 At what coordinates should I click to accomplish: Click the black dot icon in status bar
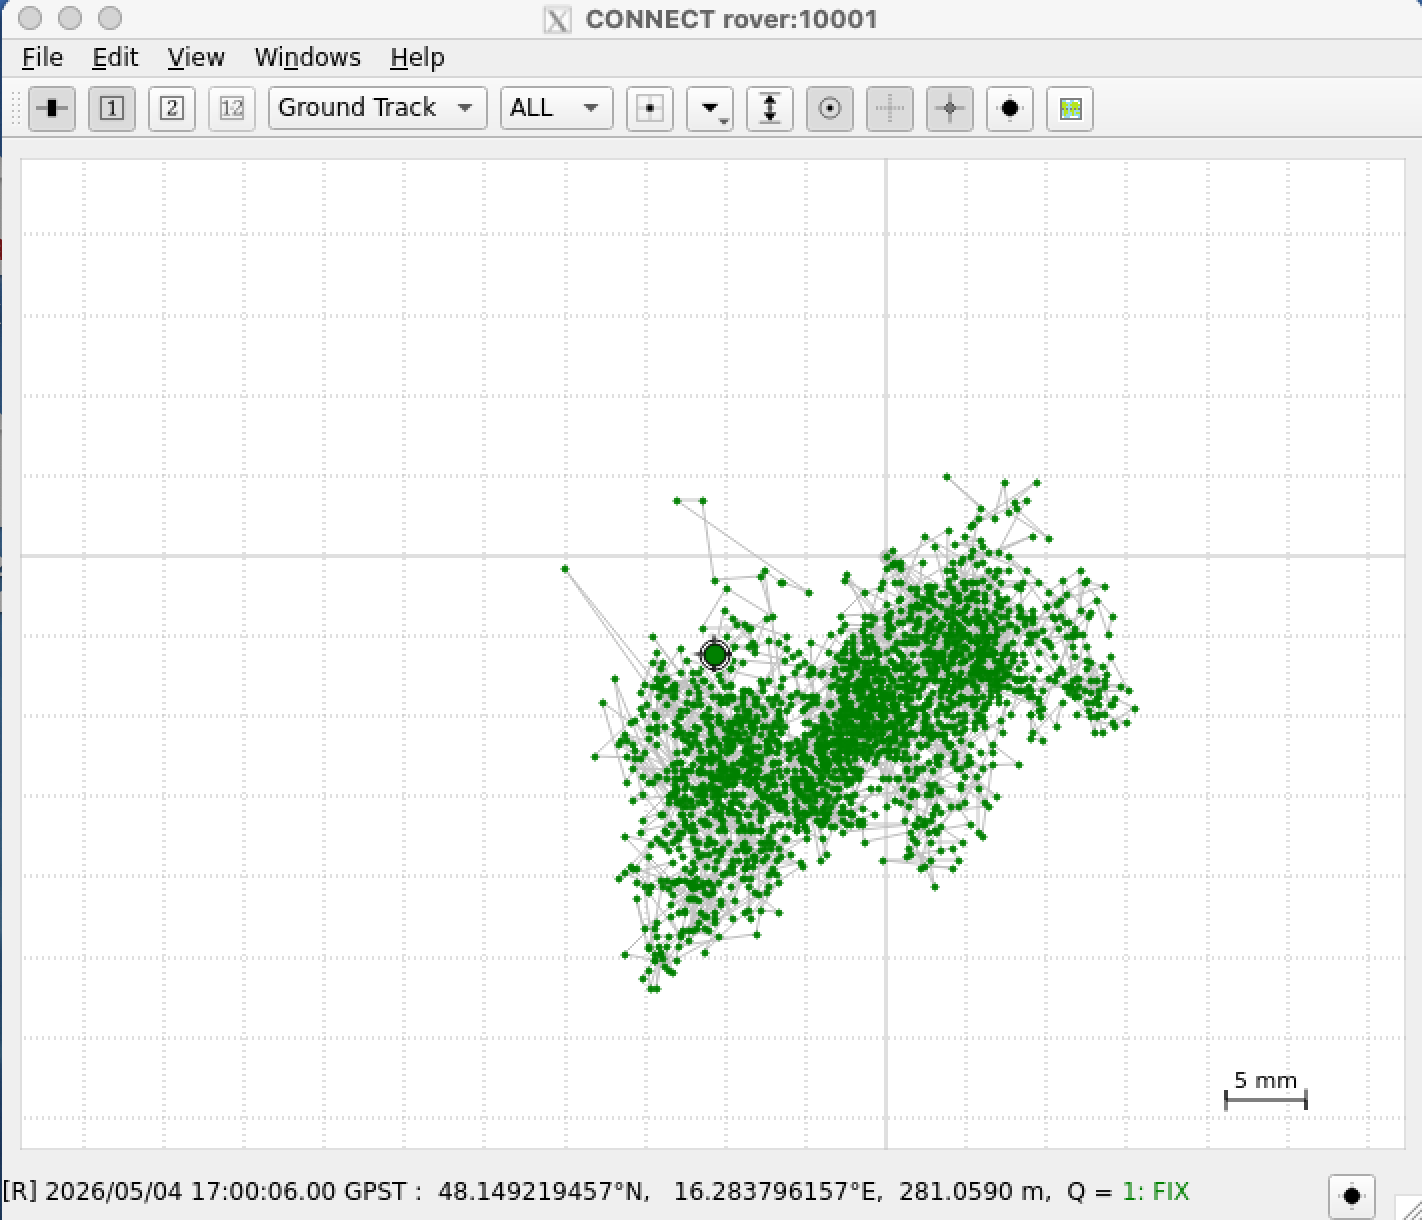click(x=1352, y=1196)
